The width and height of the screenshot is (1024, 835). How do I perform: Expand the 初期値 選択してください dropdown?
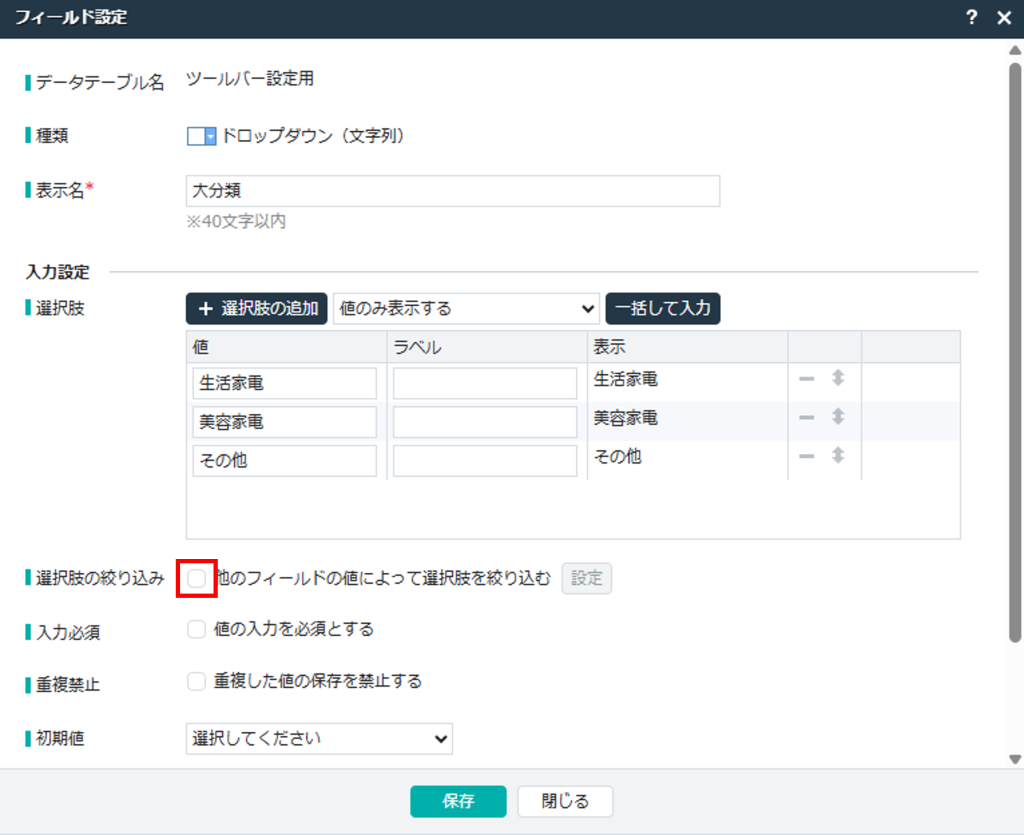coord(319,739)
